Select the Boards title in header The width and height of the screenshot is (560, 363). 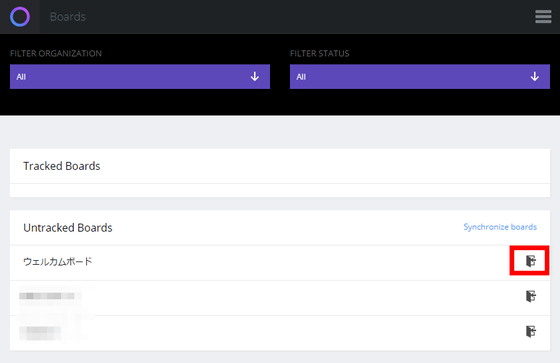click(68, 17)
